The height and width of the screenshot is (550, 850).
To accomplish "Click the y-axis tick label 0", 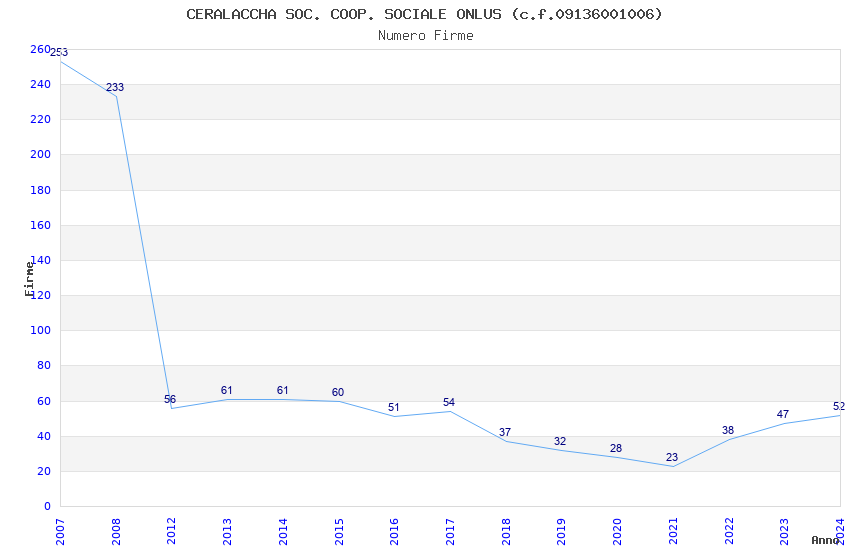I will coord(47,506).
